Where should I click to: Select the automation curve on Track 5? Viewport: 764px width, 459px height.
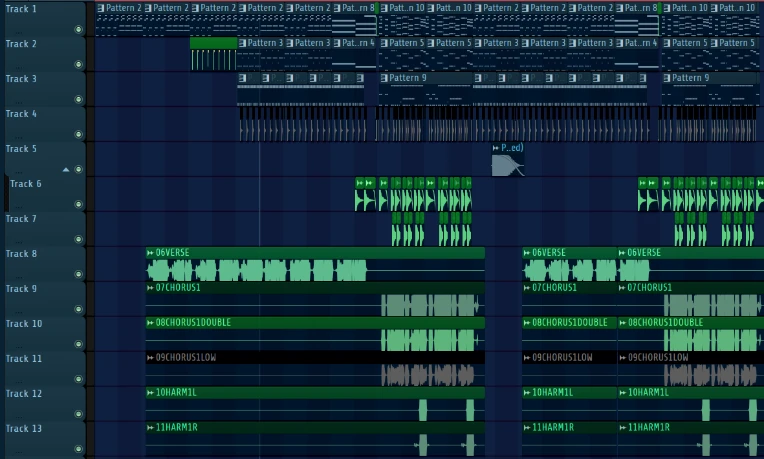[506, 166]
